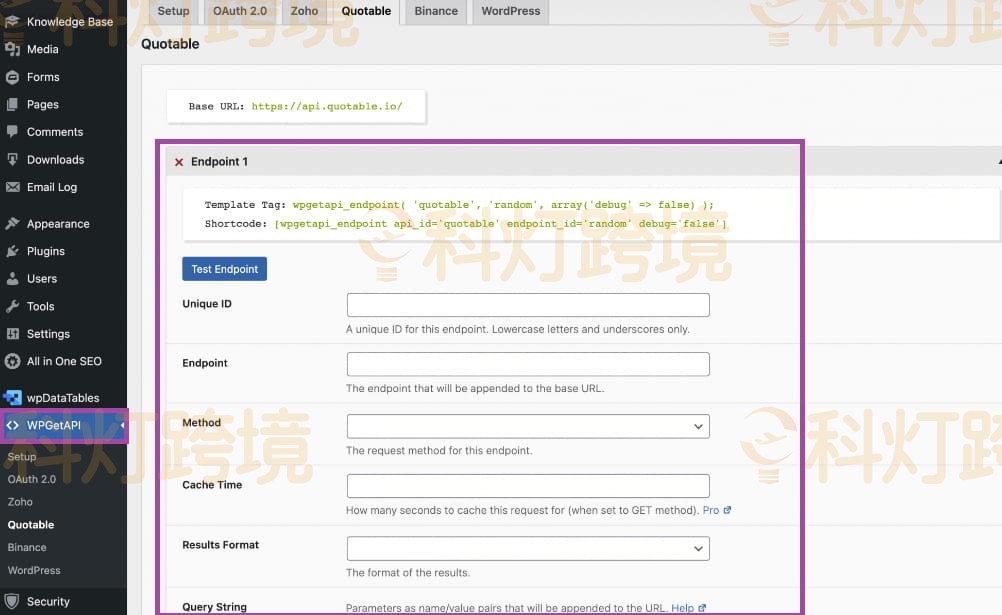Open the Help link for Query String
Image resolution: width=1002 pixels, height=615 pixels.
point(682,608)
